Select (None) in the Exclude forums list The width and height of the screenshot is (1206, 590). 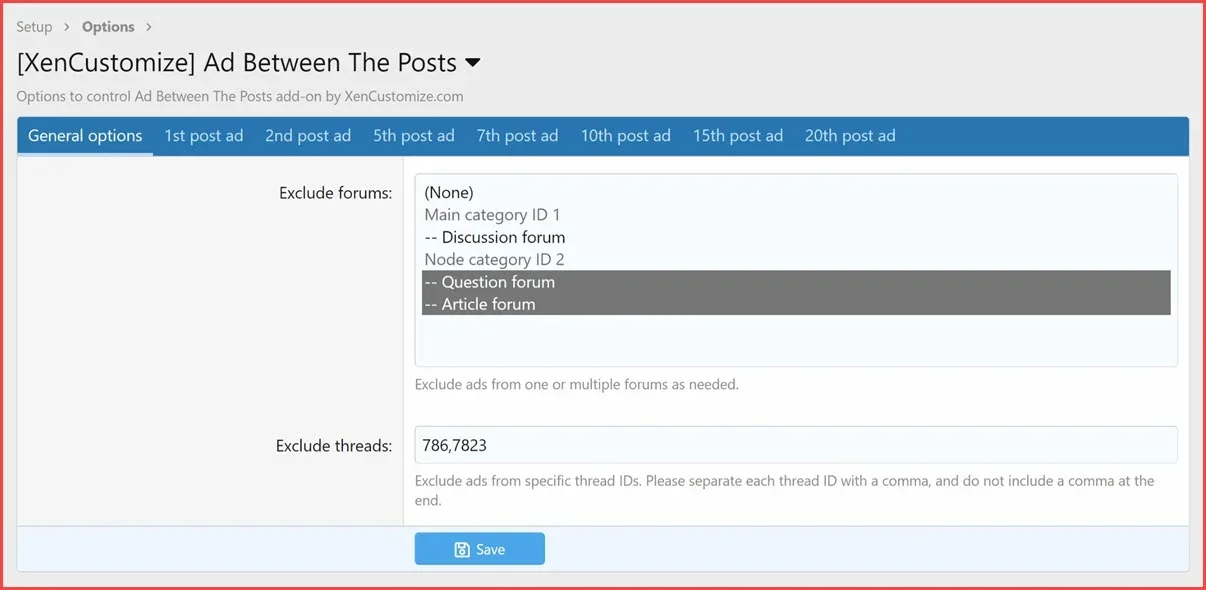449,192
